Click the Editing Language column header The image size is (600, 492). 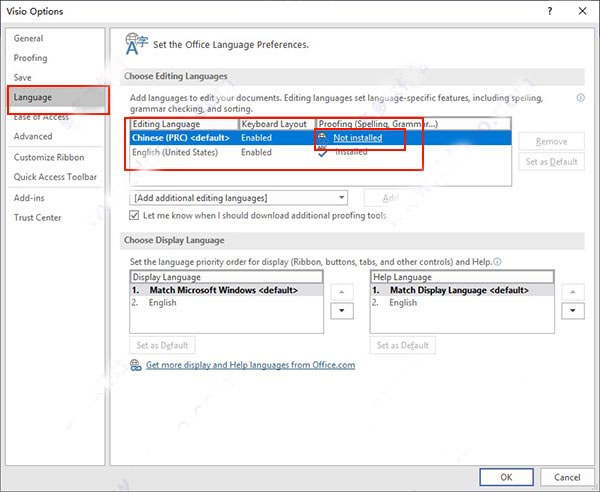click(x=184, y=124)
